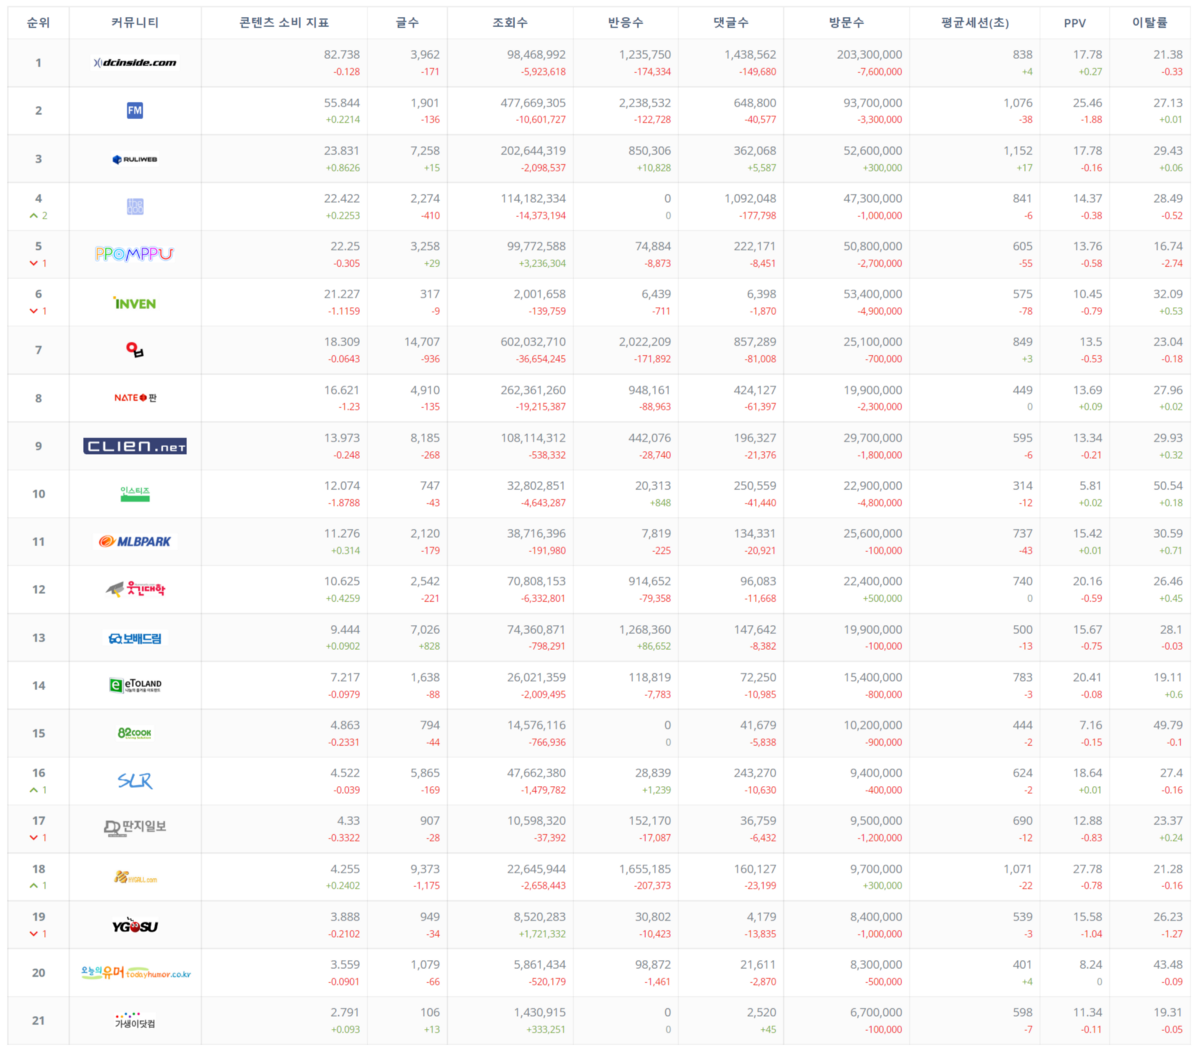Image resolution: width=1200 pixels, height=1051 pixels.
Task: Open the blue FM logo in rank 2
Action: pyautogui.click(x=135, y=110)
